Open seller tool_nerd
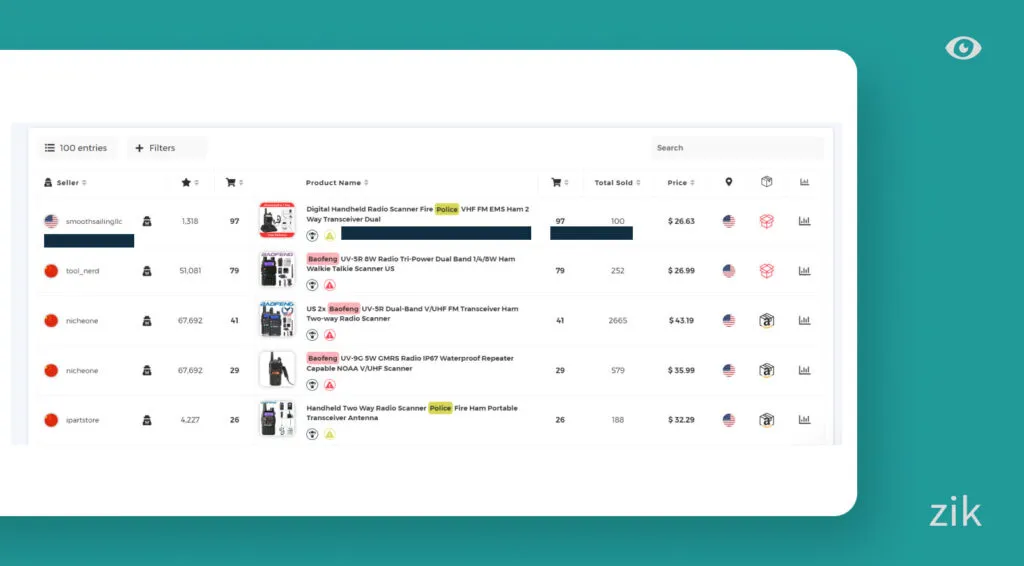Image resolution: width=1024 pixels, height=566 pixels. (x=82, y=271)
